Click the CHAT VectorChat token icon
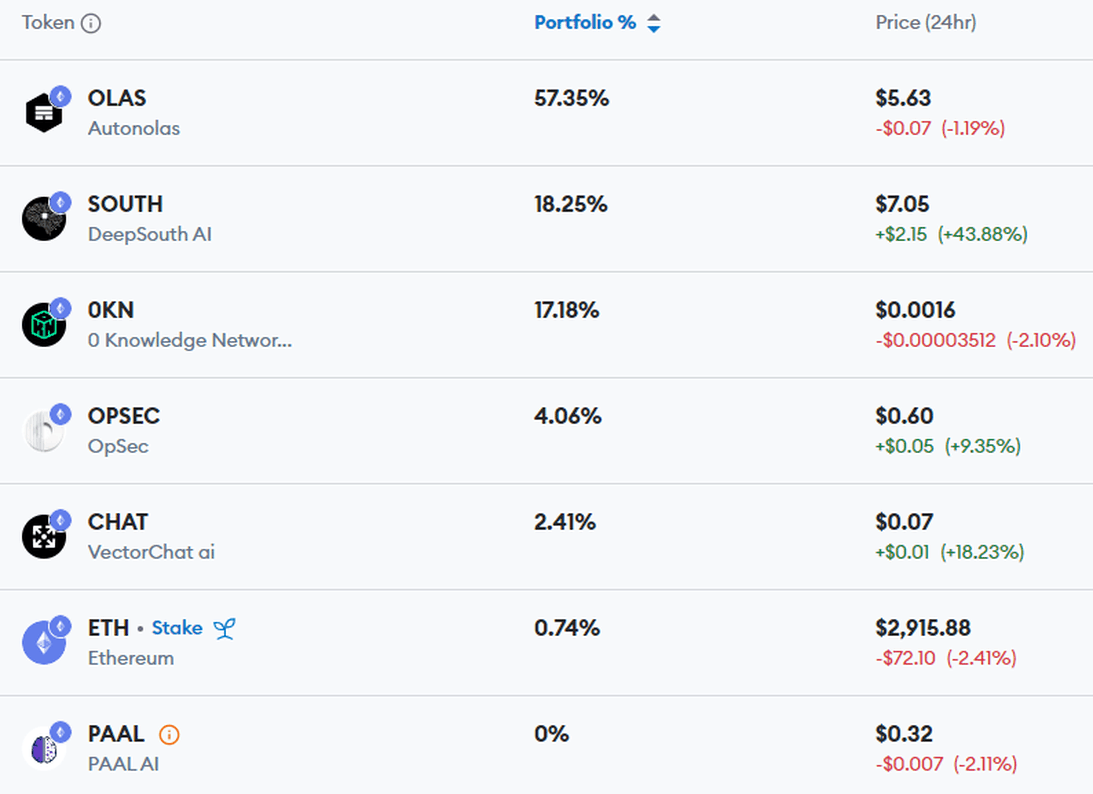This screenshot has width=1093, height=794. tap(44, 536)
